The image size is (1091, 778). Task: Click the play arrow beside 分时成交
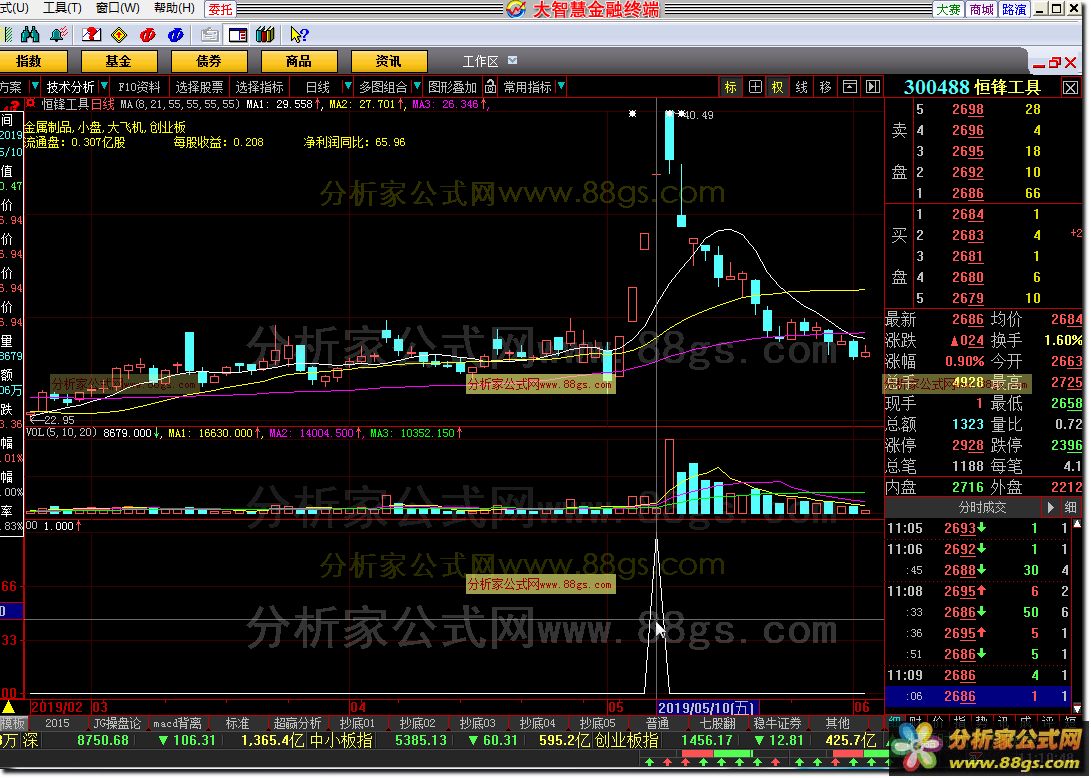(x=1051, y=507)
